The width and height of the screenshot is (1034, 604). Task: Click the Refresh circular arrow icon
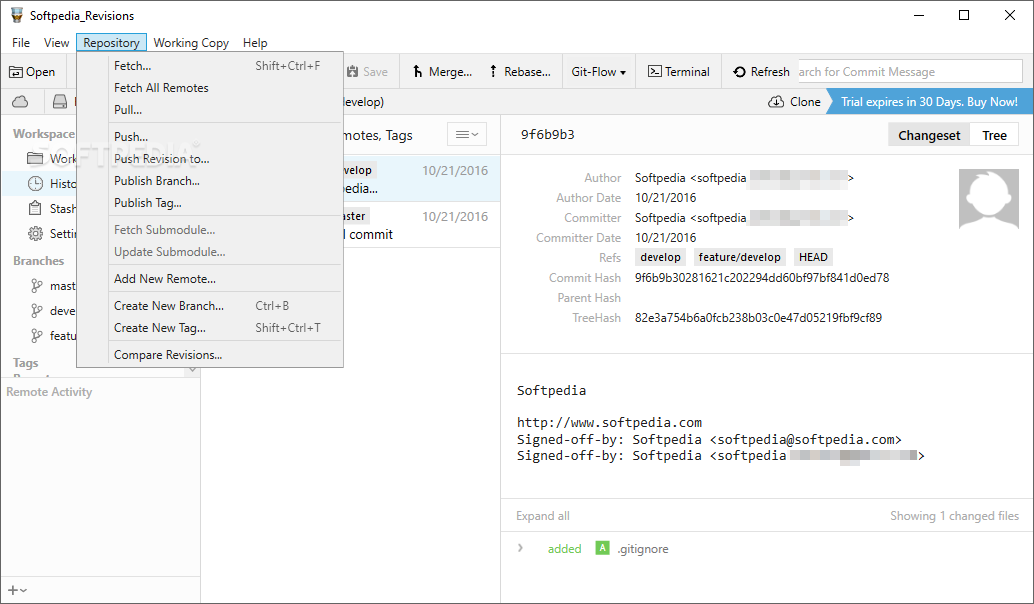coord(739,72)
